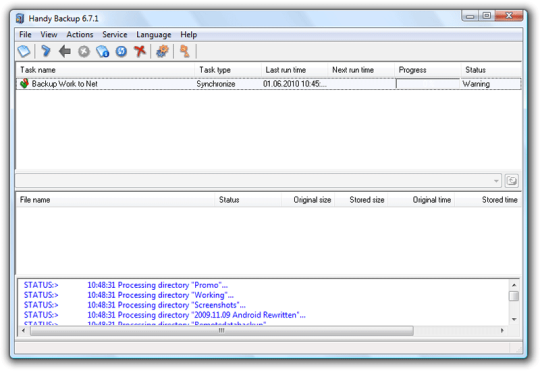Image resolution: width=540 pixels, height=371 pixels.
Task: Click the blue run/backup arrow toolbar icon
Action: click(45, 51)
